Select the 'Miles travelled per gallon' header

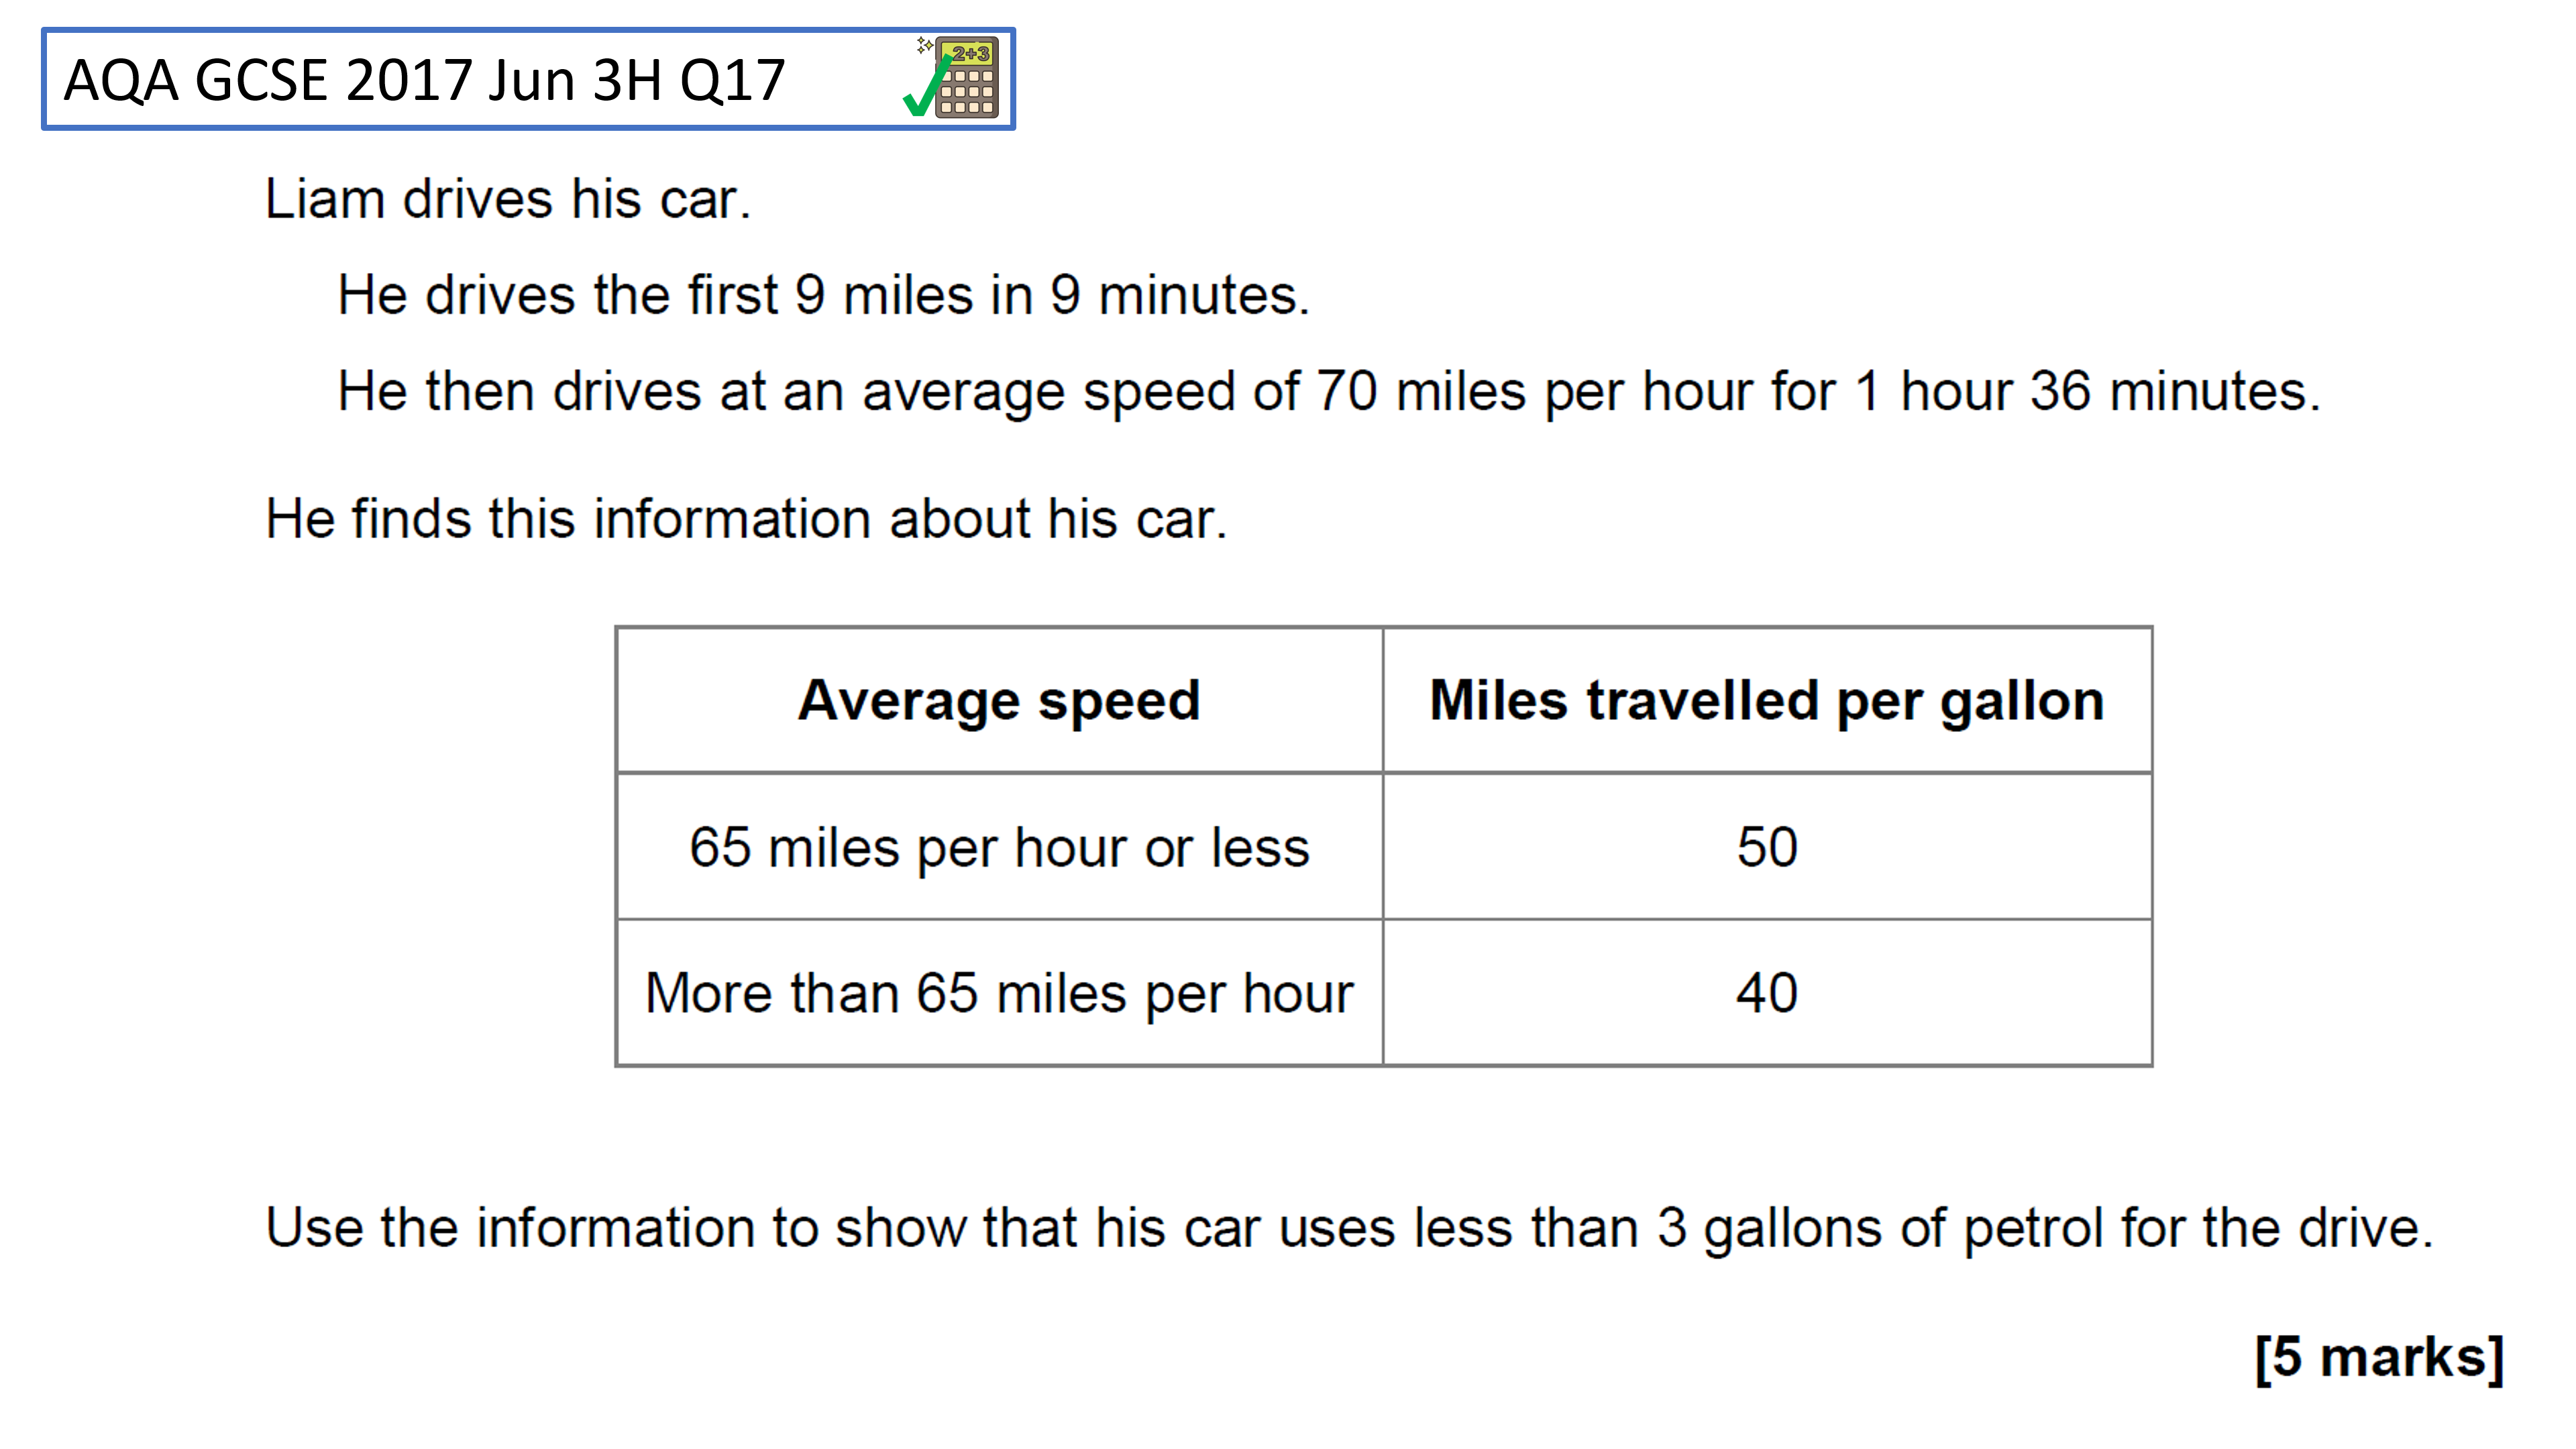coord(1767,700)
